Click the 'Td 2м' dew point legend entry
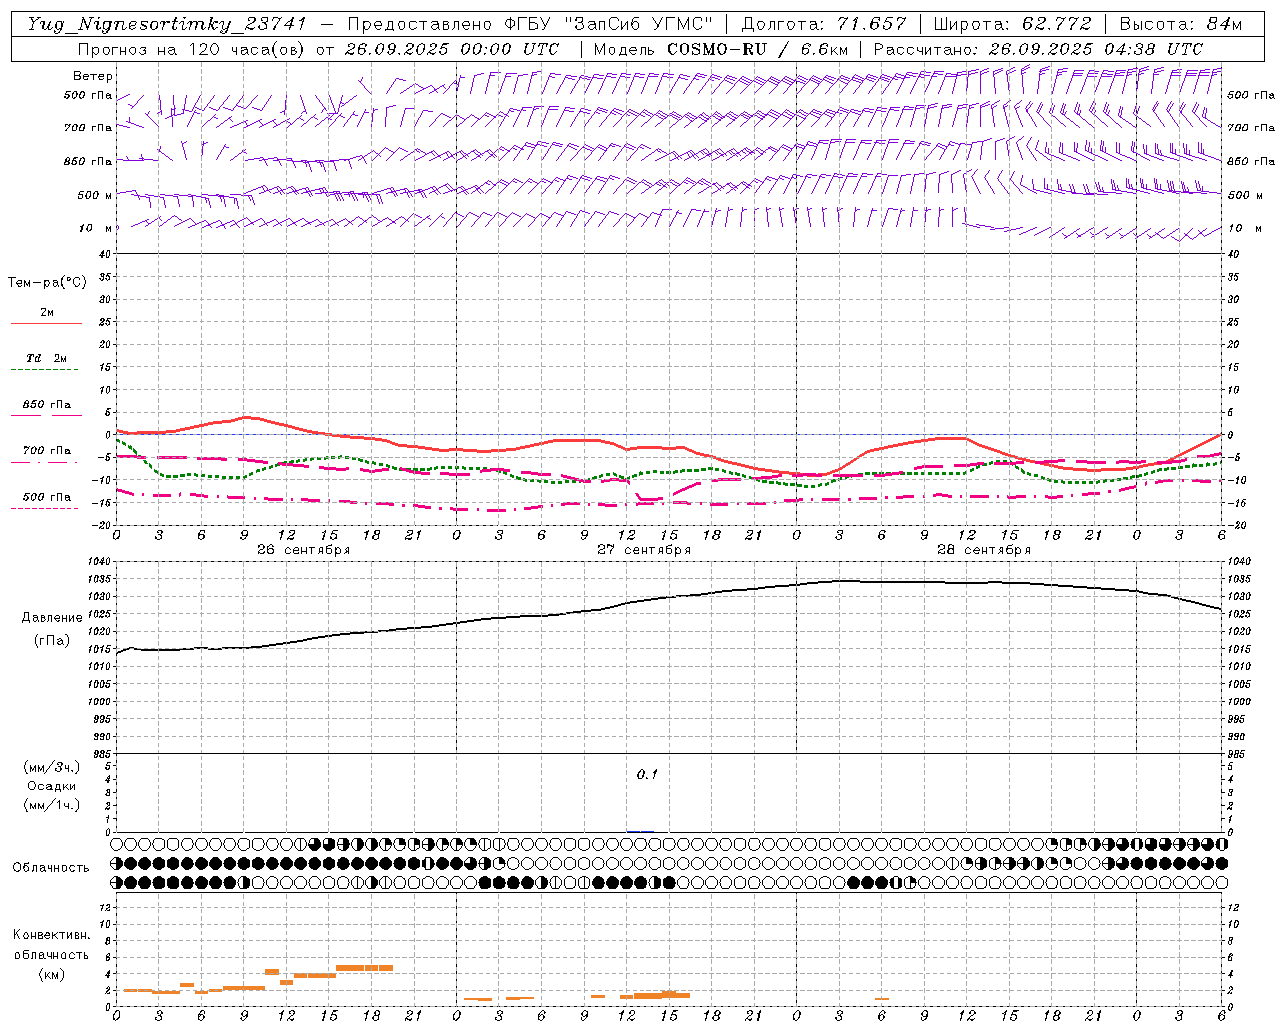 [x=46, y=358]
